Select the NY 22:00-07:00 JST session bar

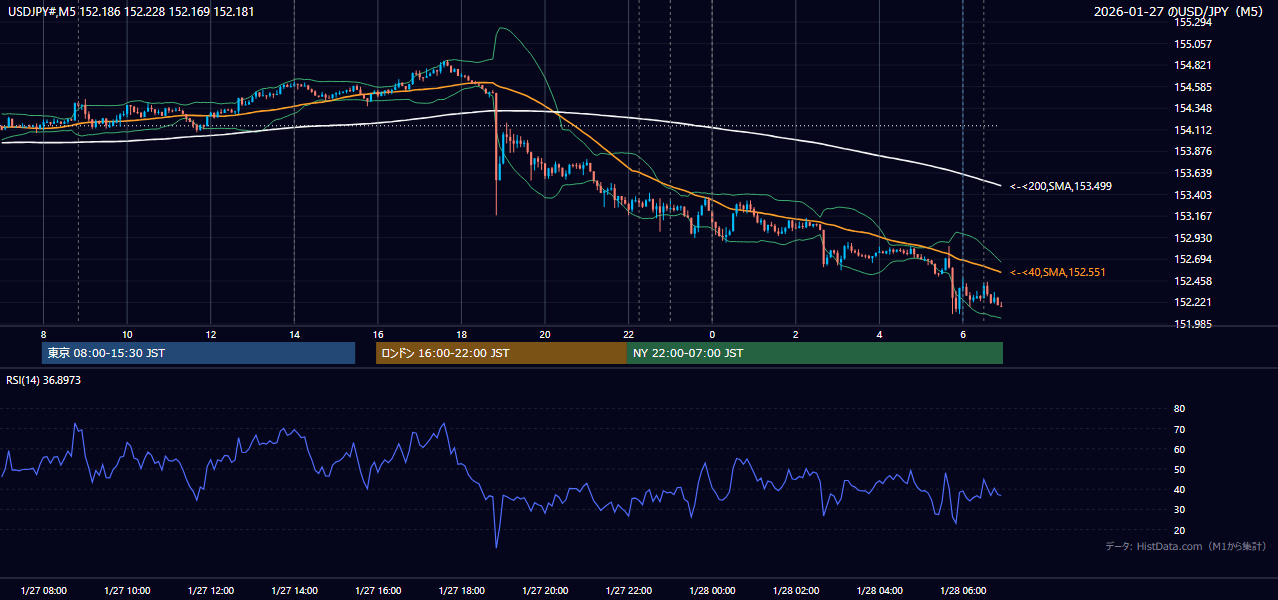pos(815,353)
